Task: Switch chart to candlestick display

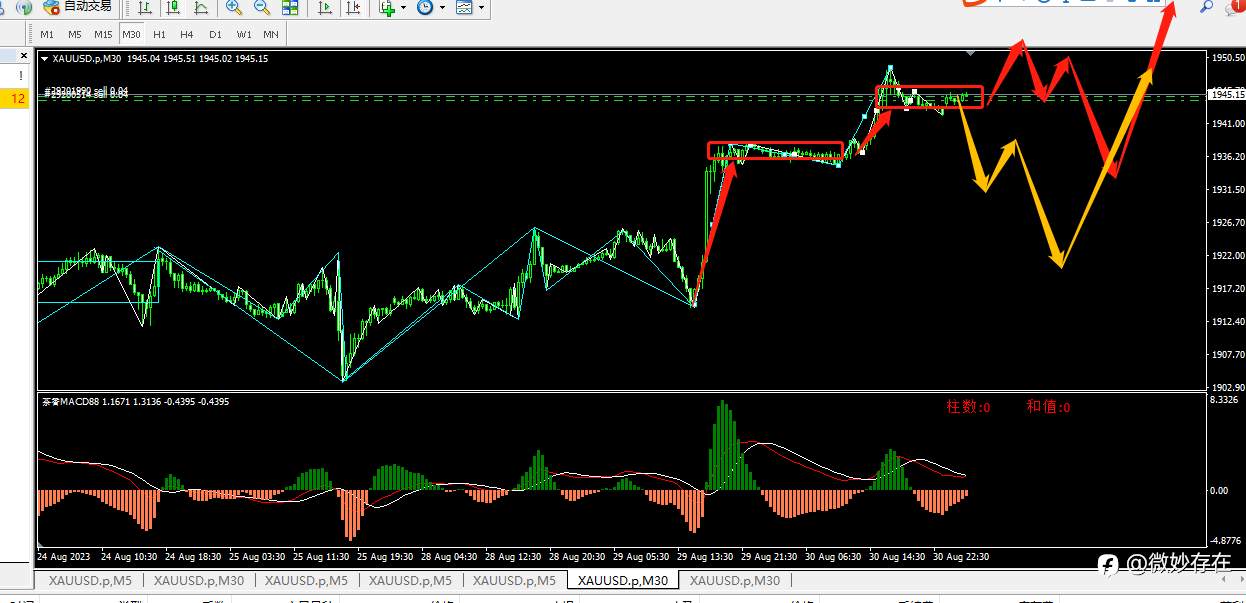Action: pos(173,8)
